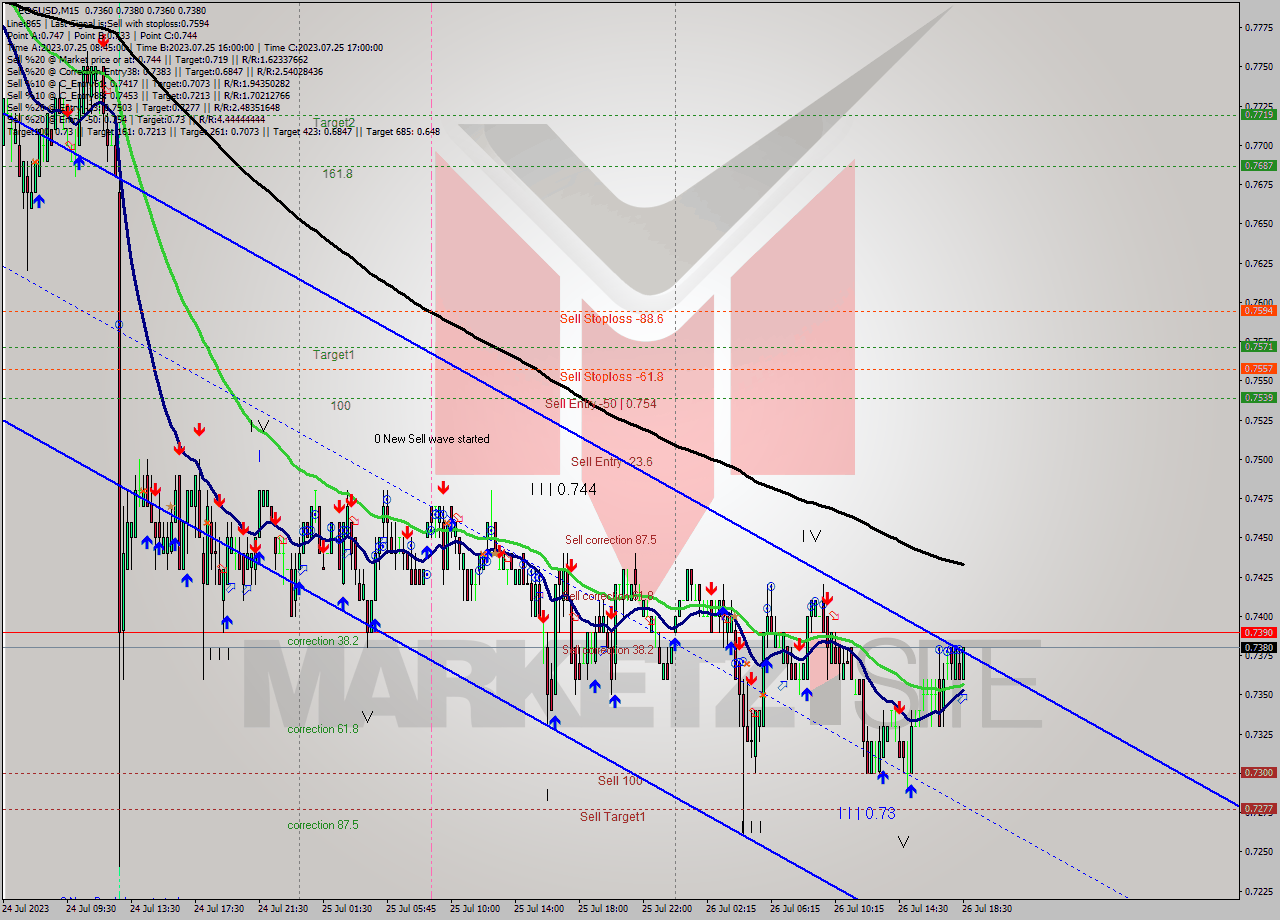Click '0 New Sell wave started' text
Screen dimensions: 1280x920
[432, 439]
